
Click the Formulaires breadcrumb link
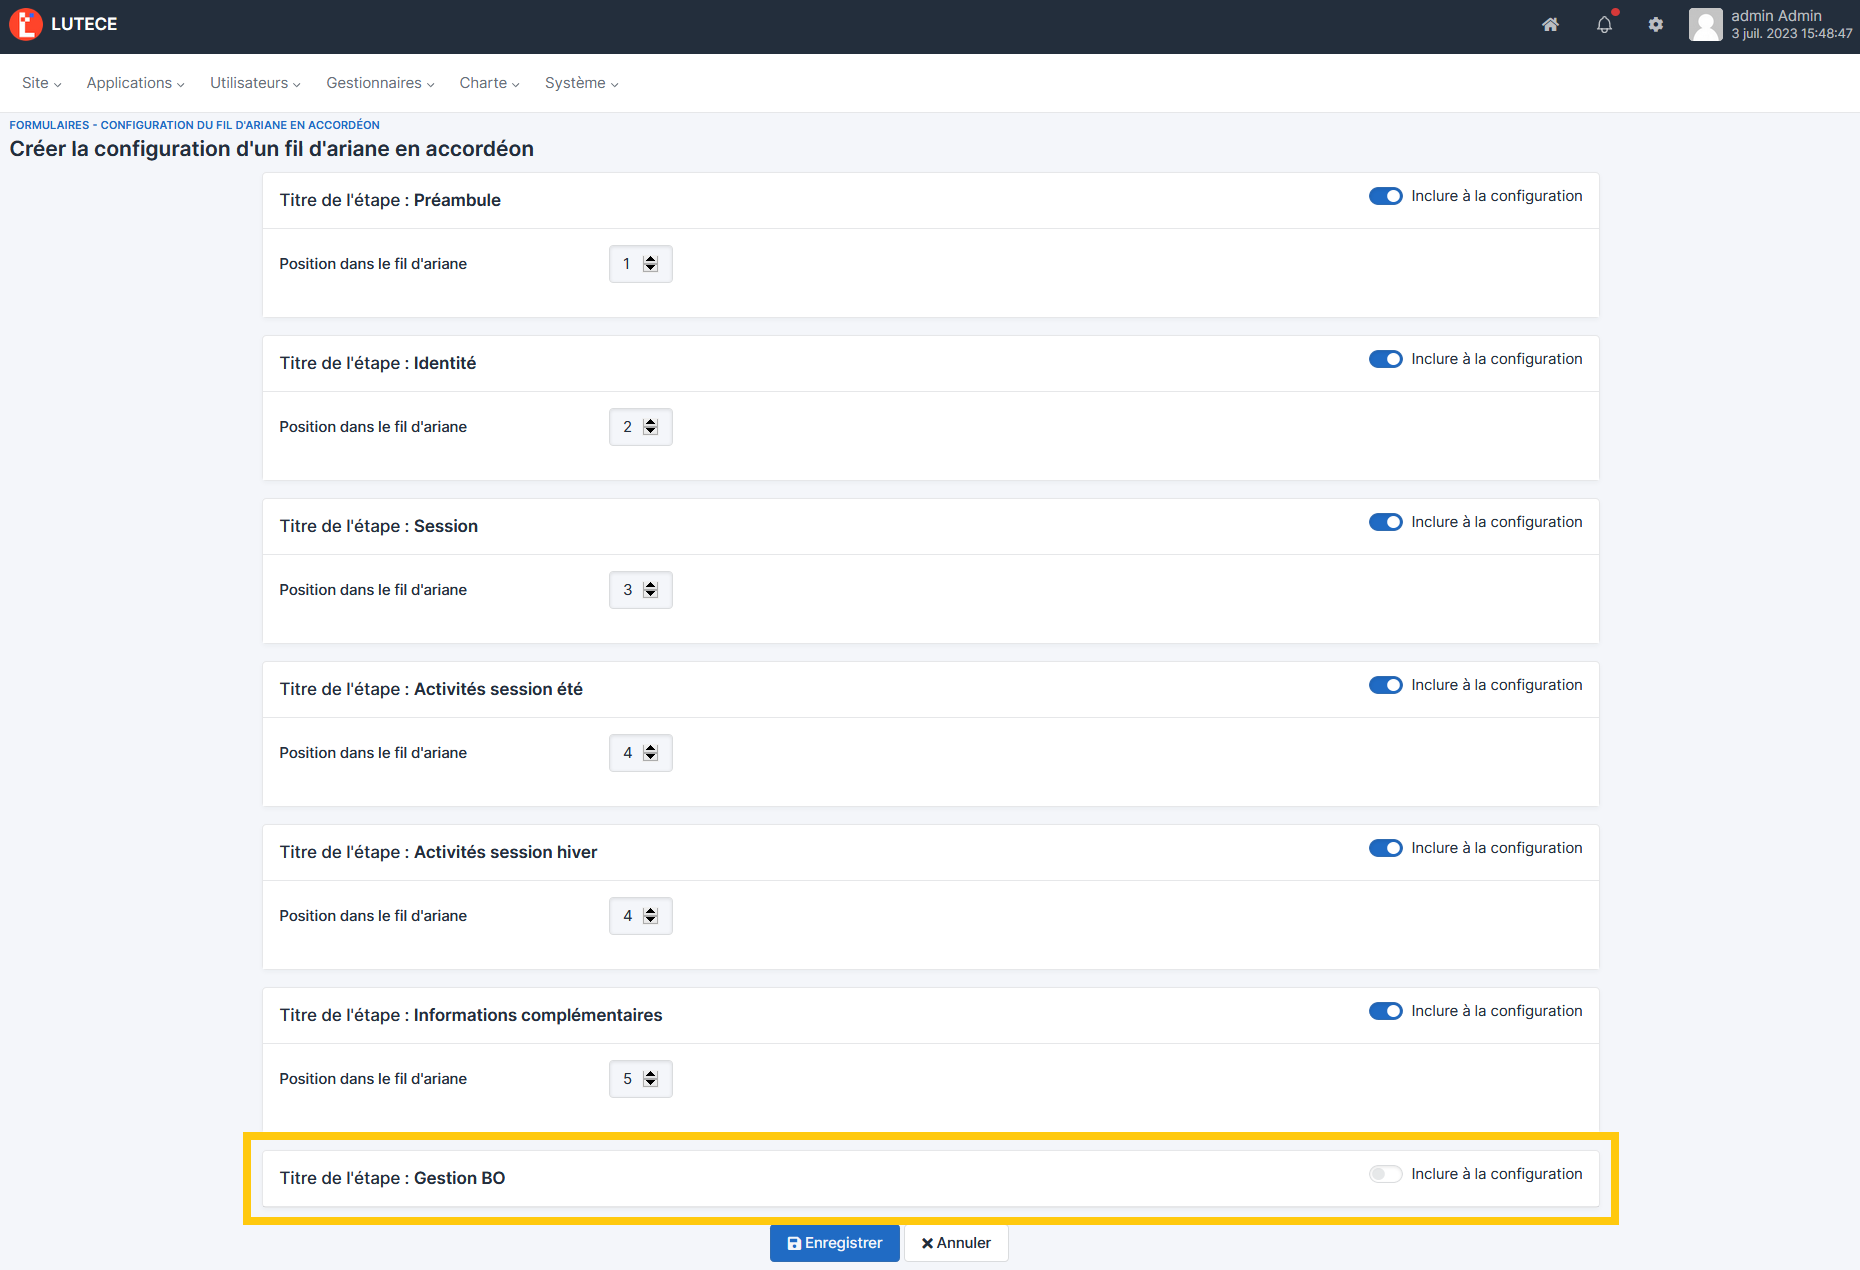coord(49,125)
